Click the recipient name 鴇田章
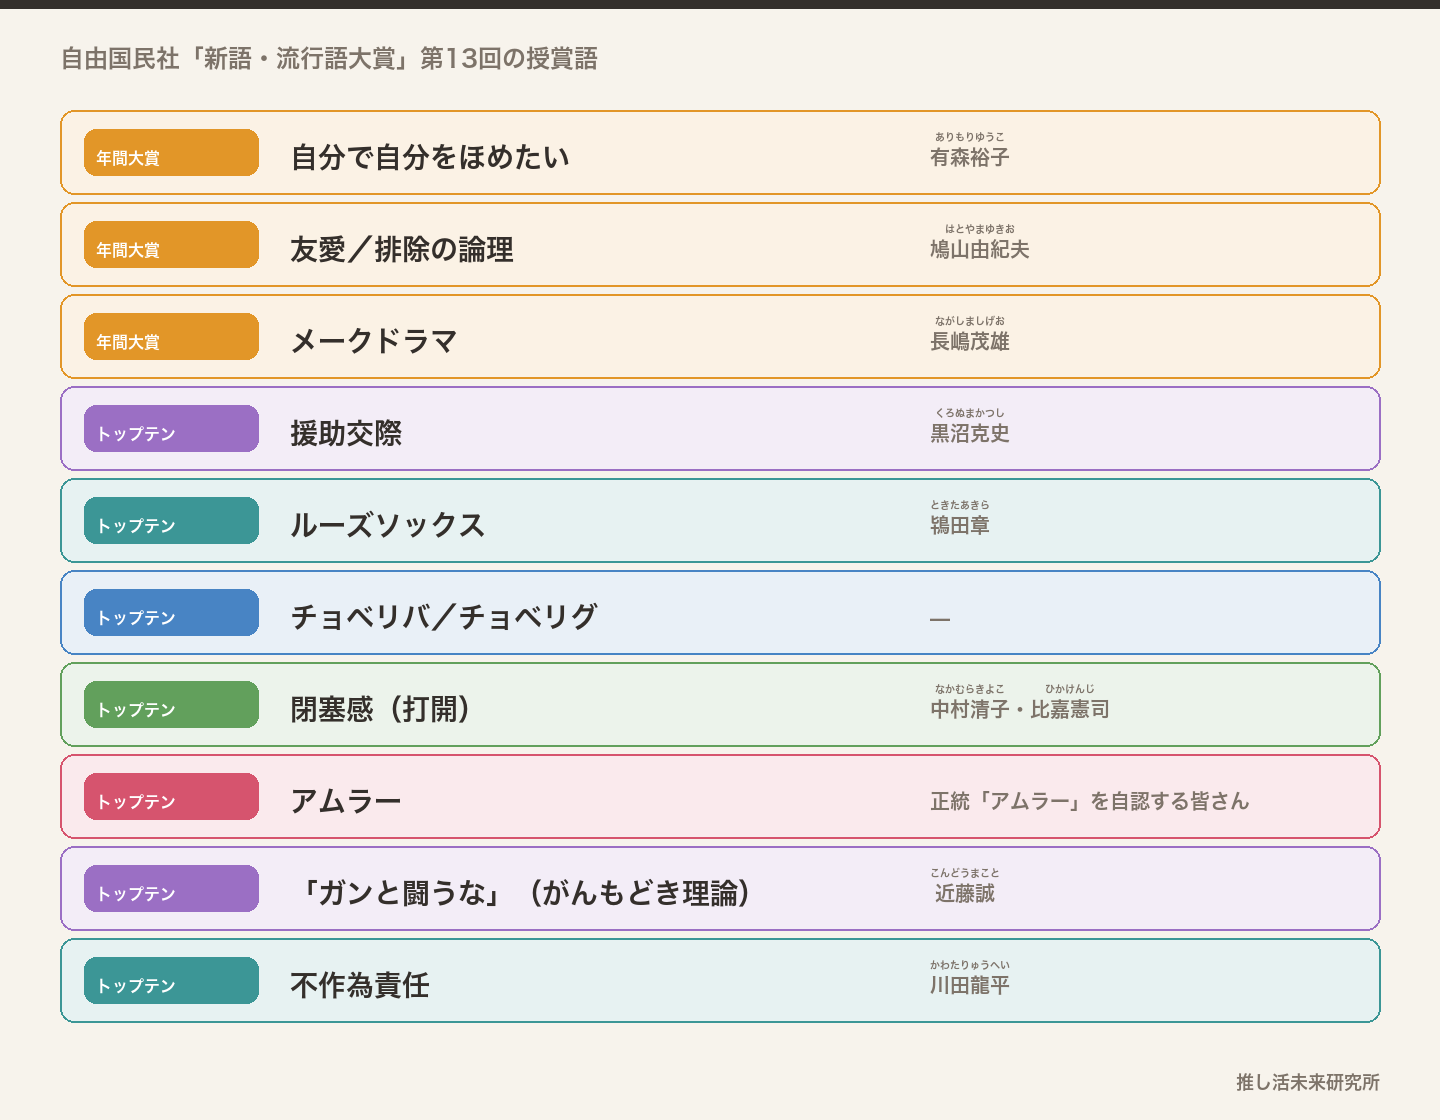Viewport: 1440px width, 1120px height. [960, 525]
